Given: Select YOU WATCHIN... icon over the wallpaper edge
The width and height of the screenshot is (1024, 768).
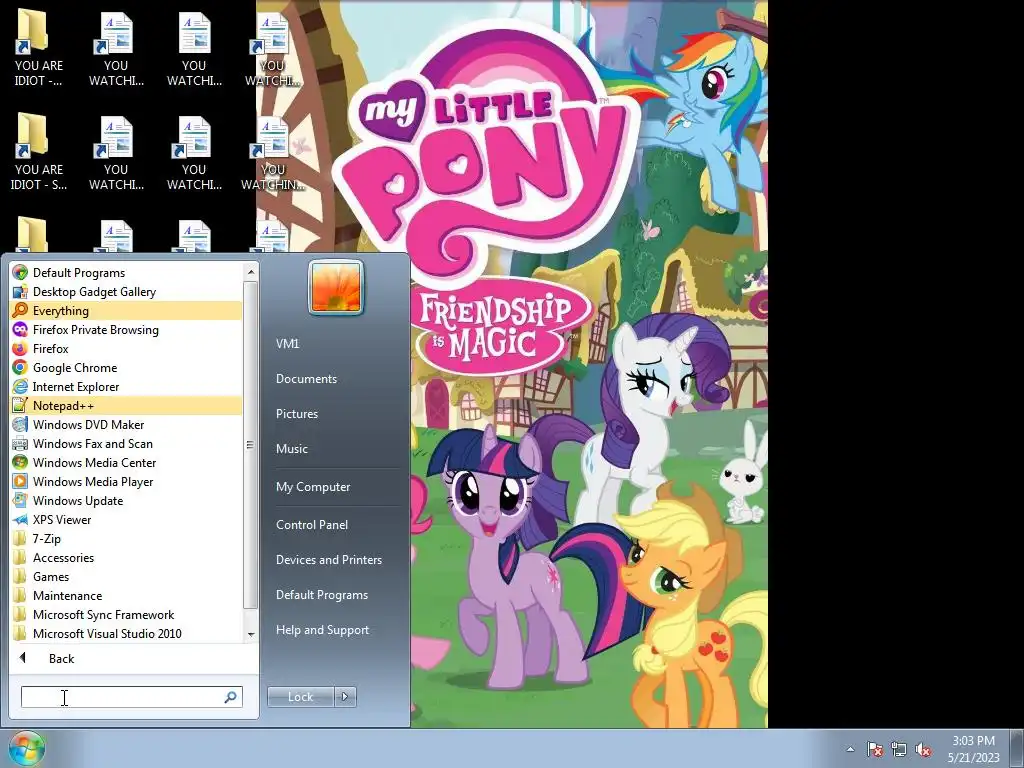Looking at the screenshot, I should 272,153.
